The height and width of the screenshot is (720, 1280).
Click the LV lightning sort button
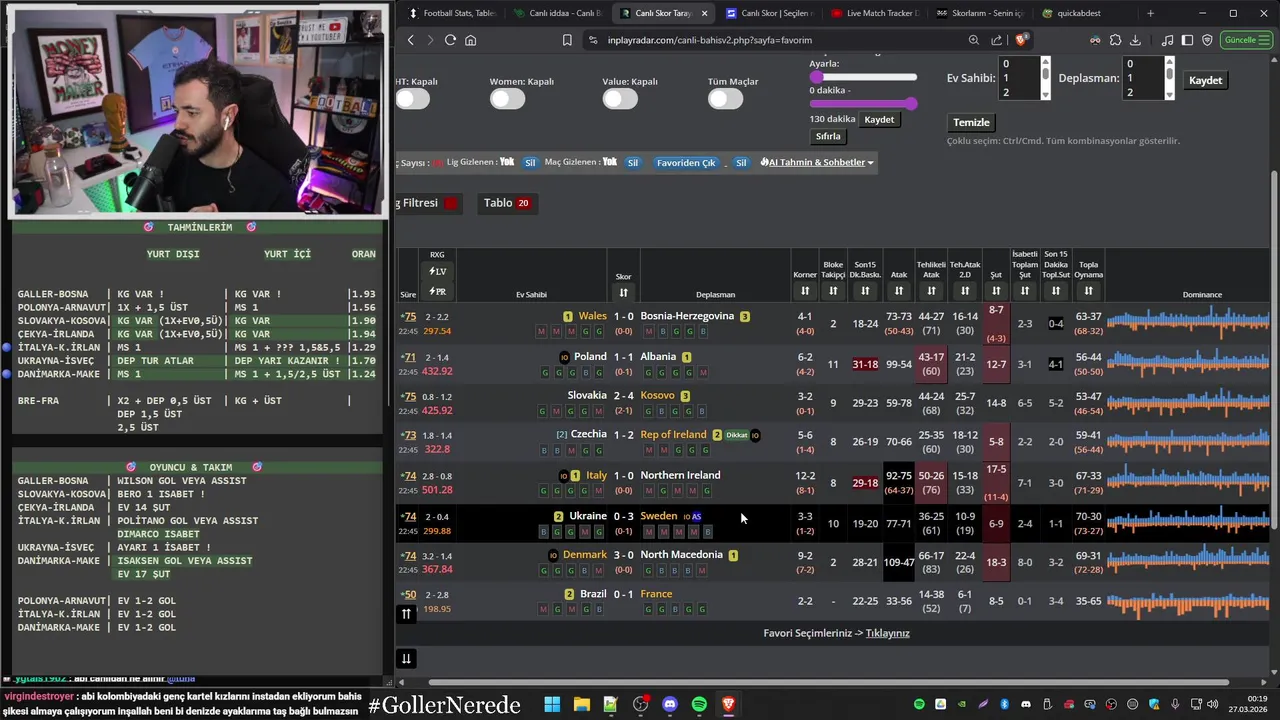pos(437,271)
